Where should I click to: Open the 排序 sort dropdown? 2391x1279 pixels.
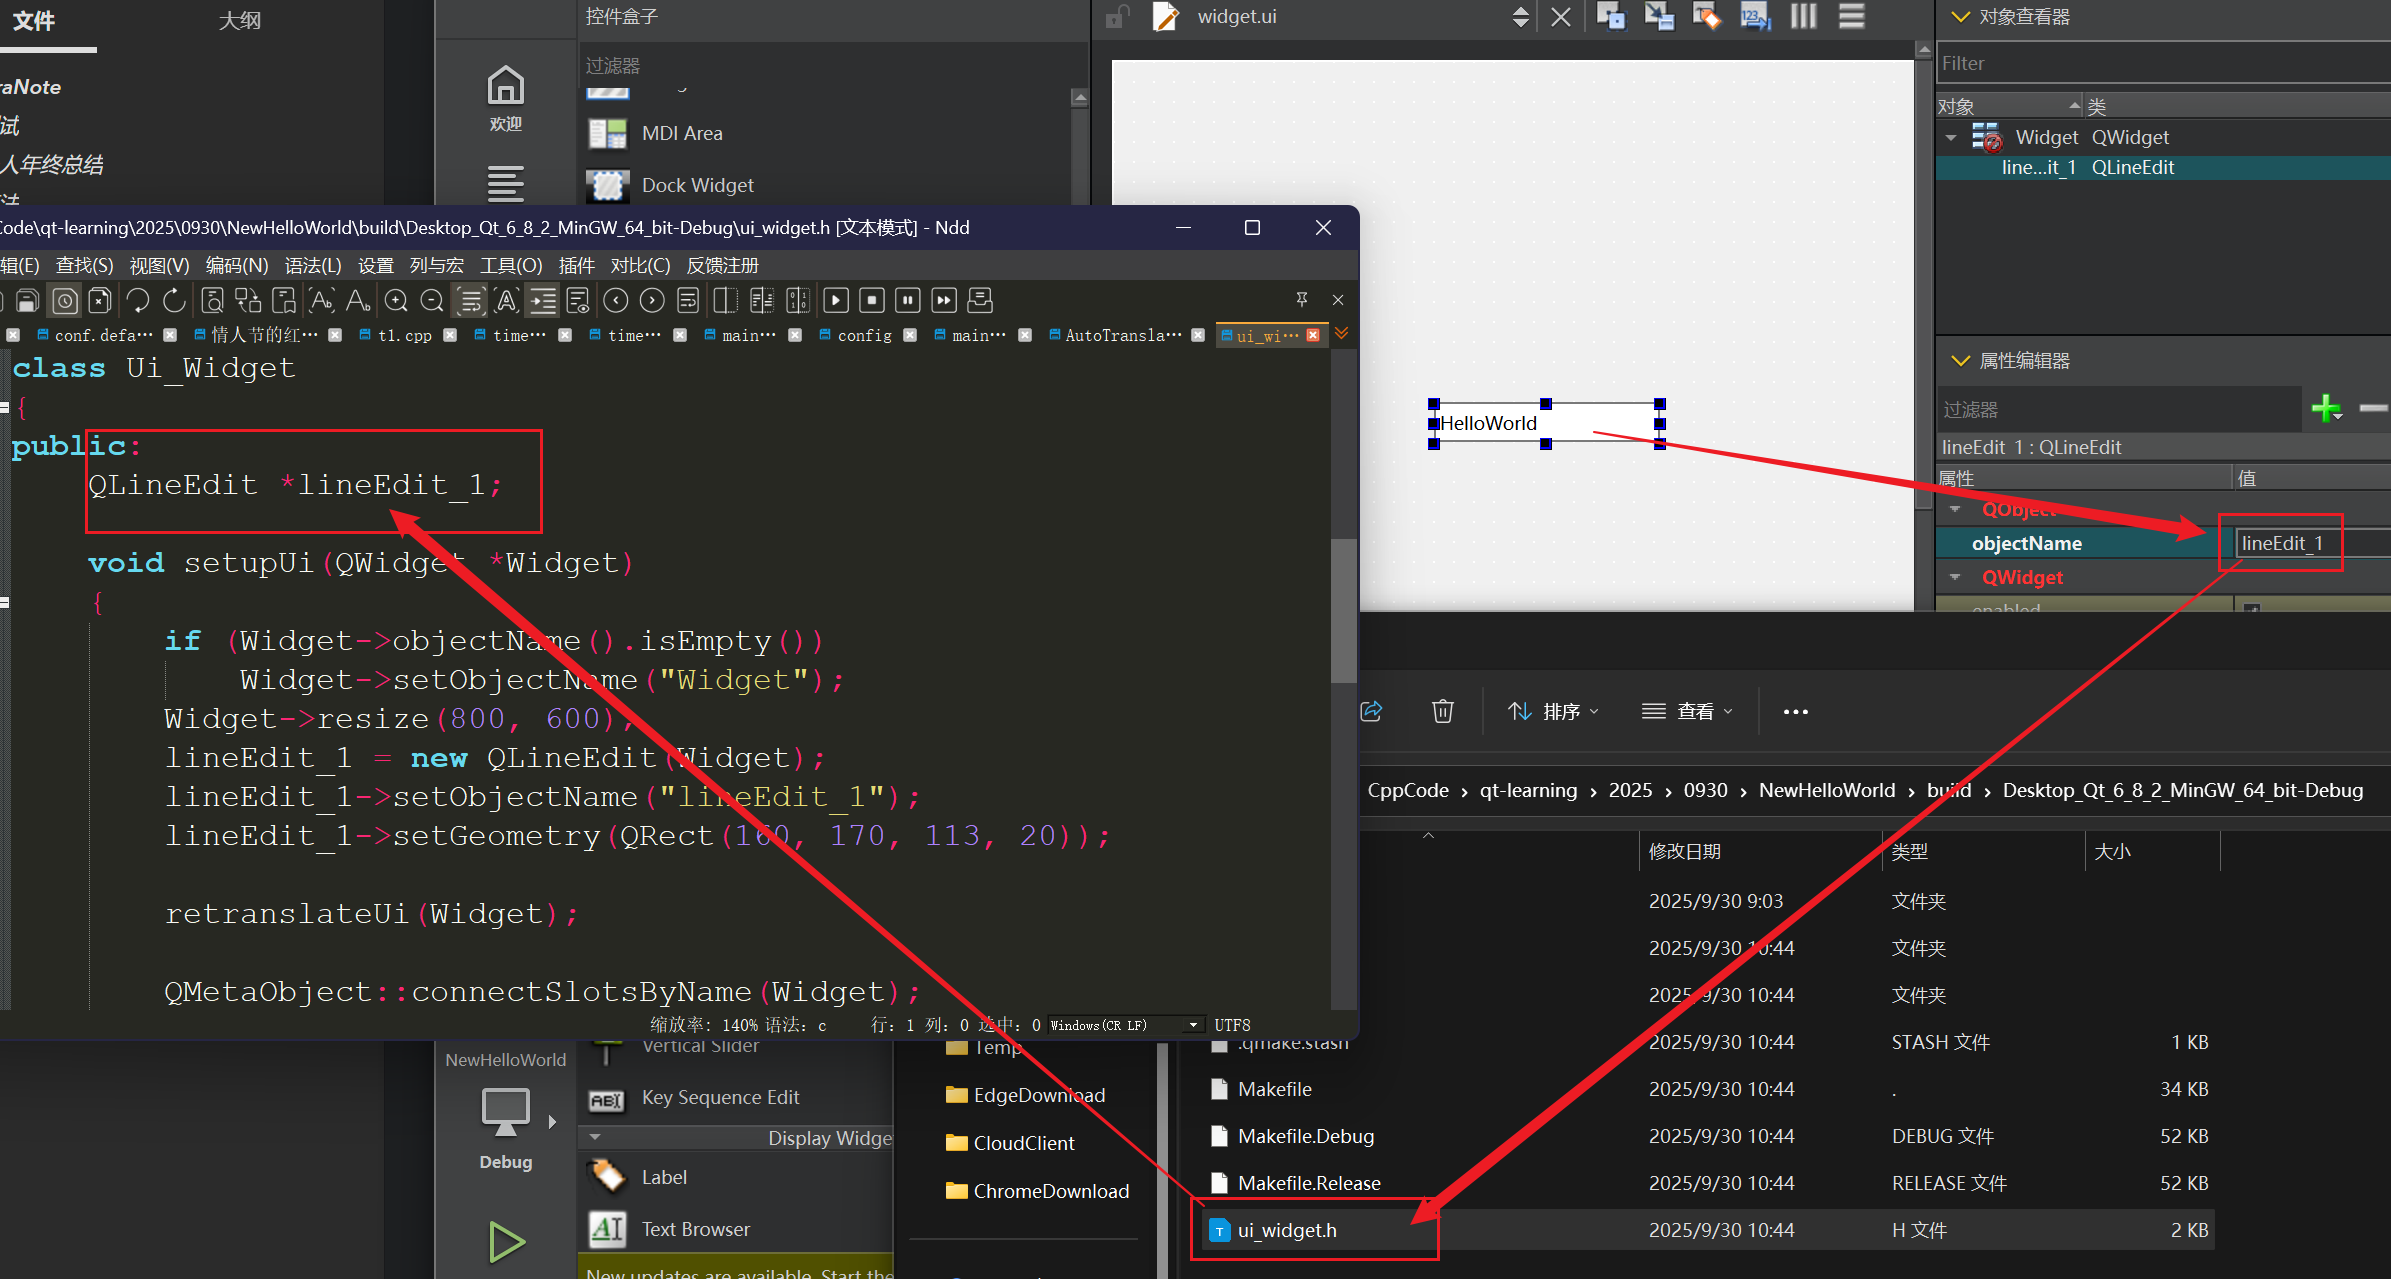tap(1554, 711)
